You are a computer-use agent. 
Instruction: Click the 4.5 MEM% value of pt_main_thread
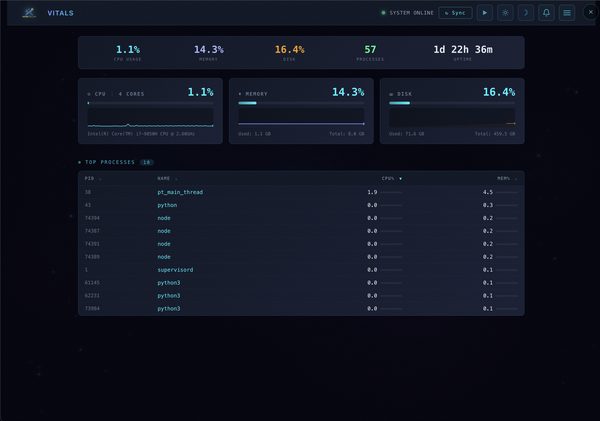click(488, 192)
